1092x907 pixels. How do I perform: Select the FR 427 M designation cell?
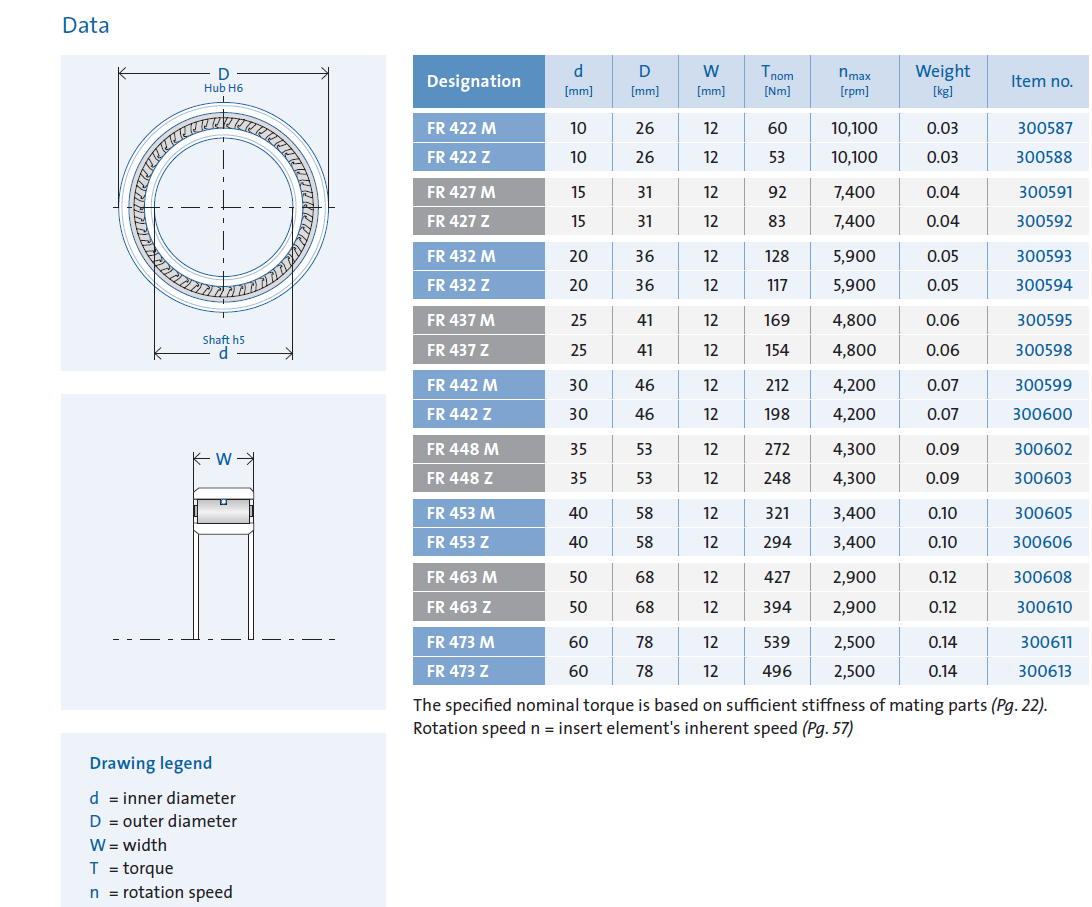point(478,192)
